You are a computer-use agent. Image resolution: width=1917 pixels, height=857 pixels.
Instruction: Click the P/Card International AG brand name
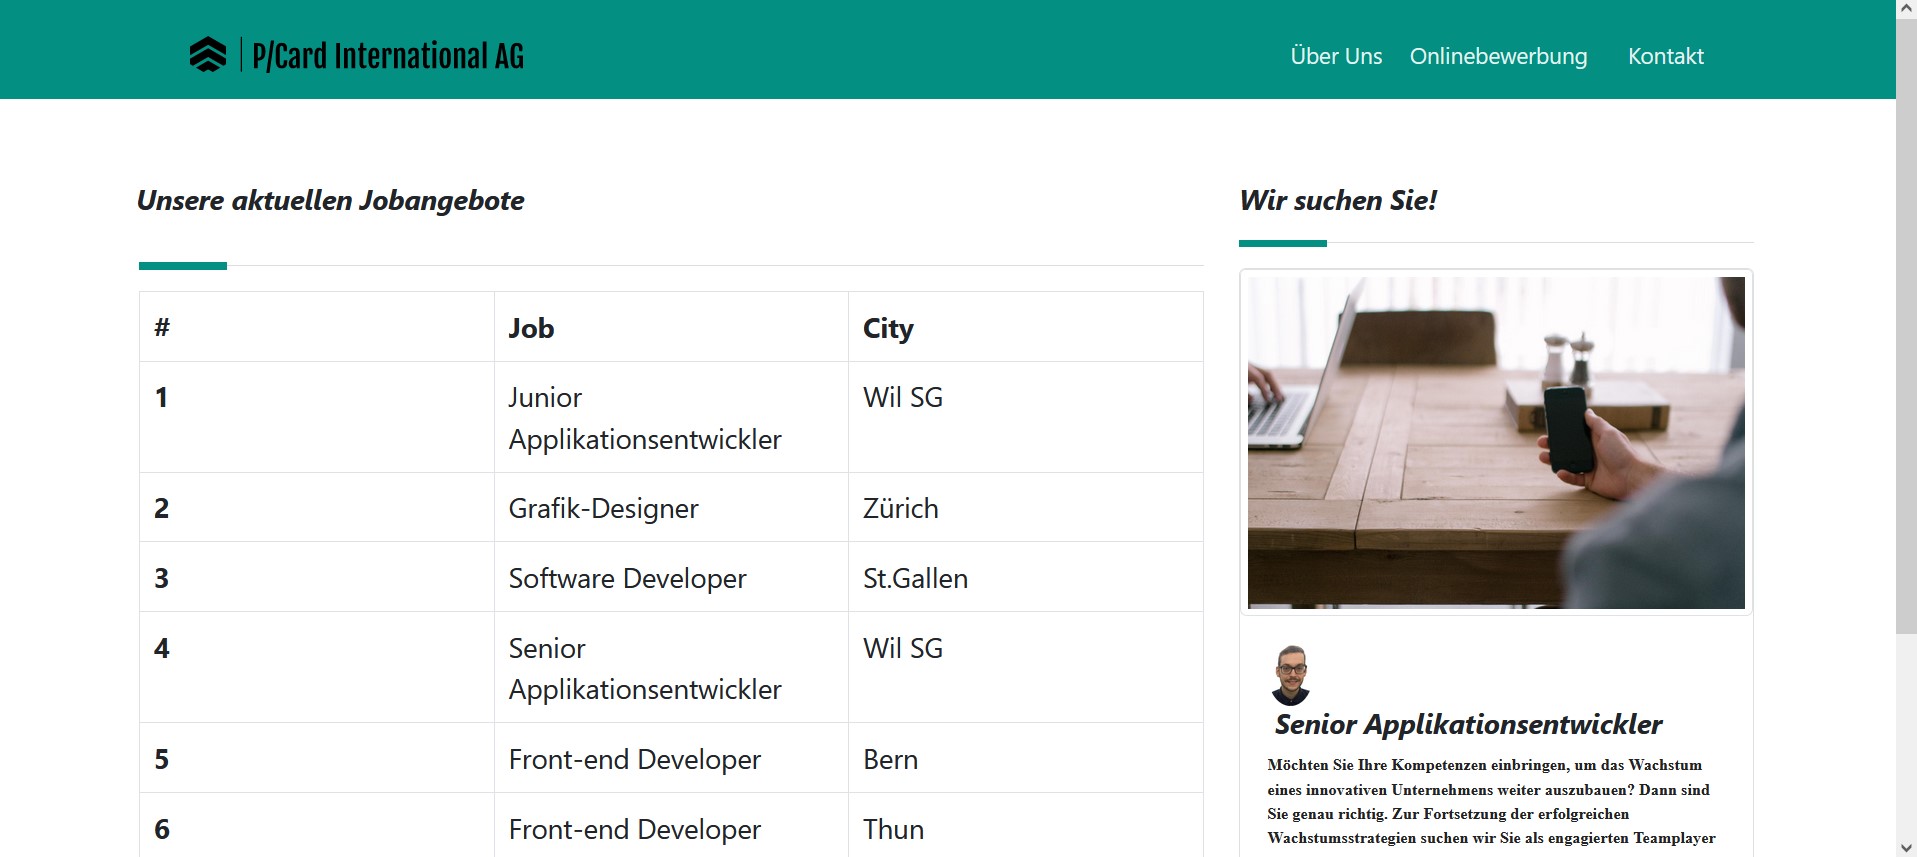click(388, 56)
